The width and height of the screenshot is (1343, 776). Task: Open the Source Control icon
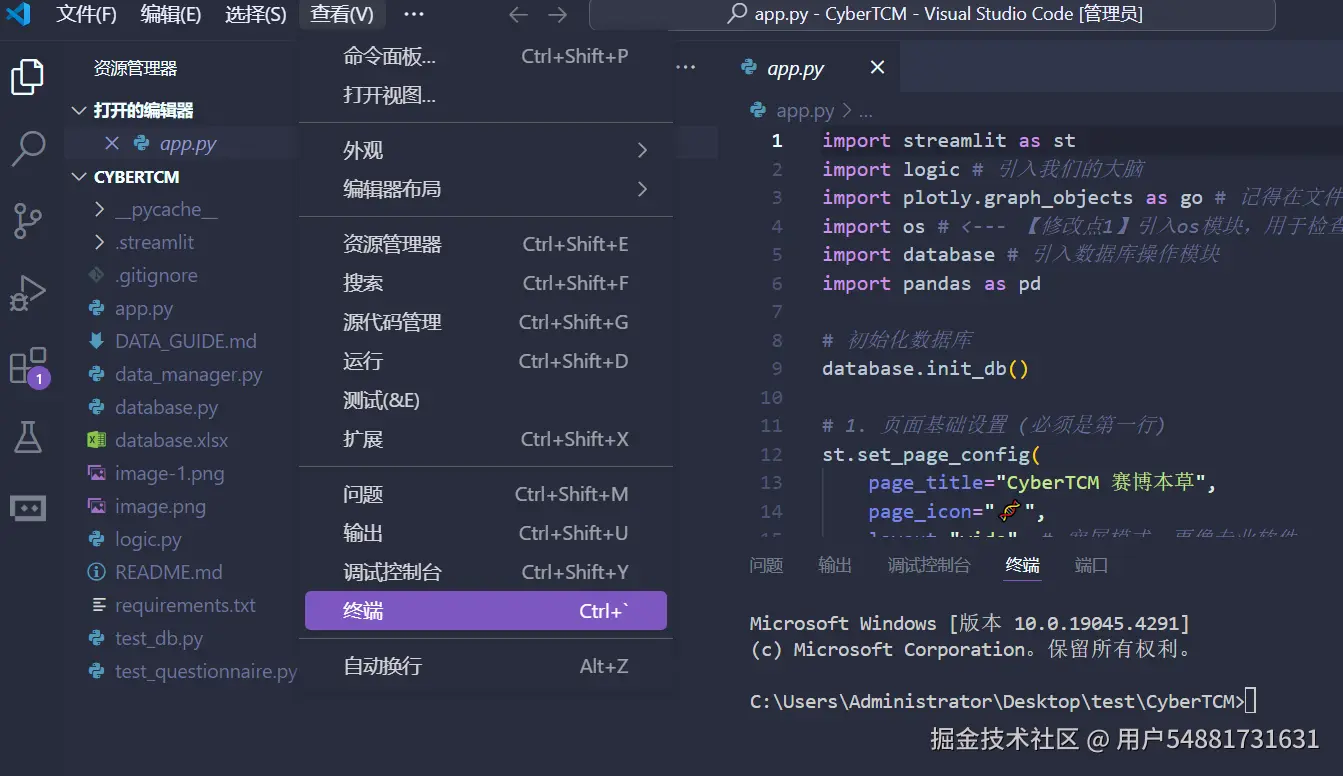coord(27,220)
